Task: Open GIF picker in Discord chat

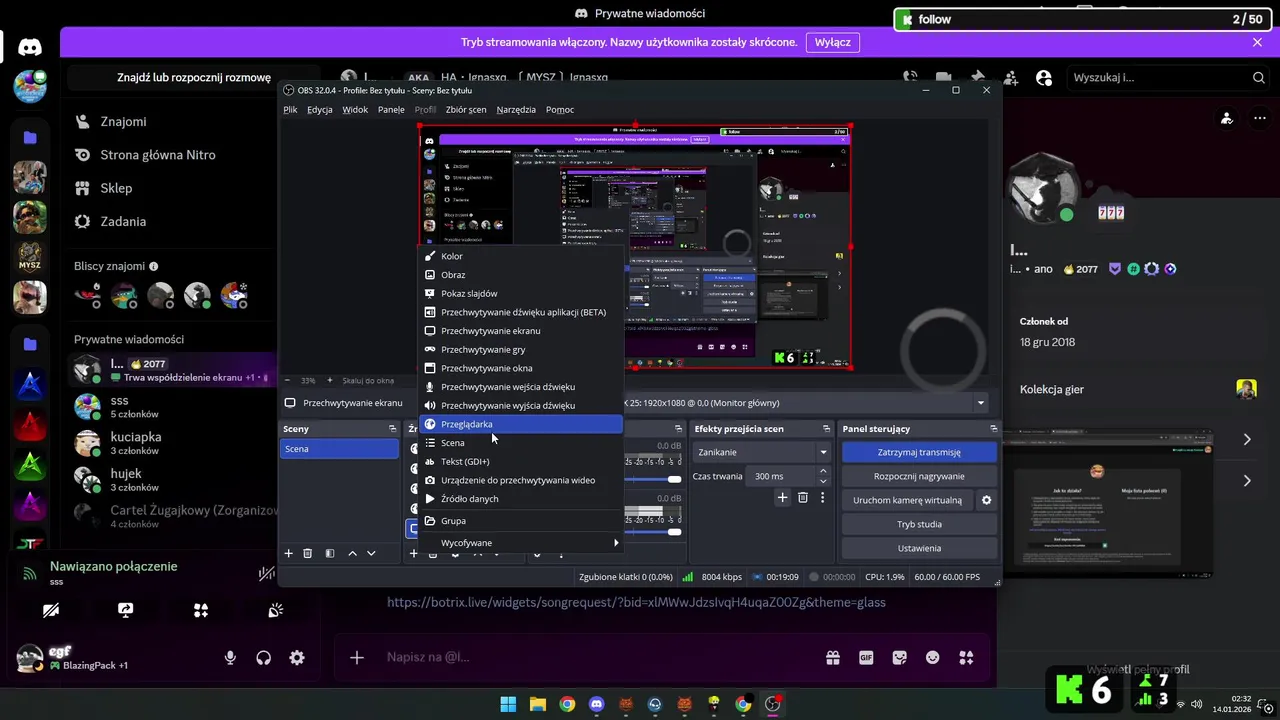Action: tap(866, 657)
